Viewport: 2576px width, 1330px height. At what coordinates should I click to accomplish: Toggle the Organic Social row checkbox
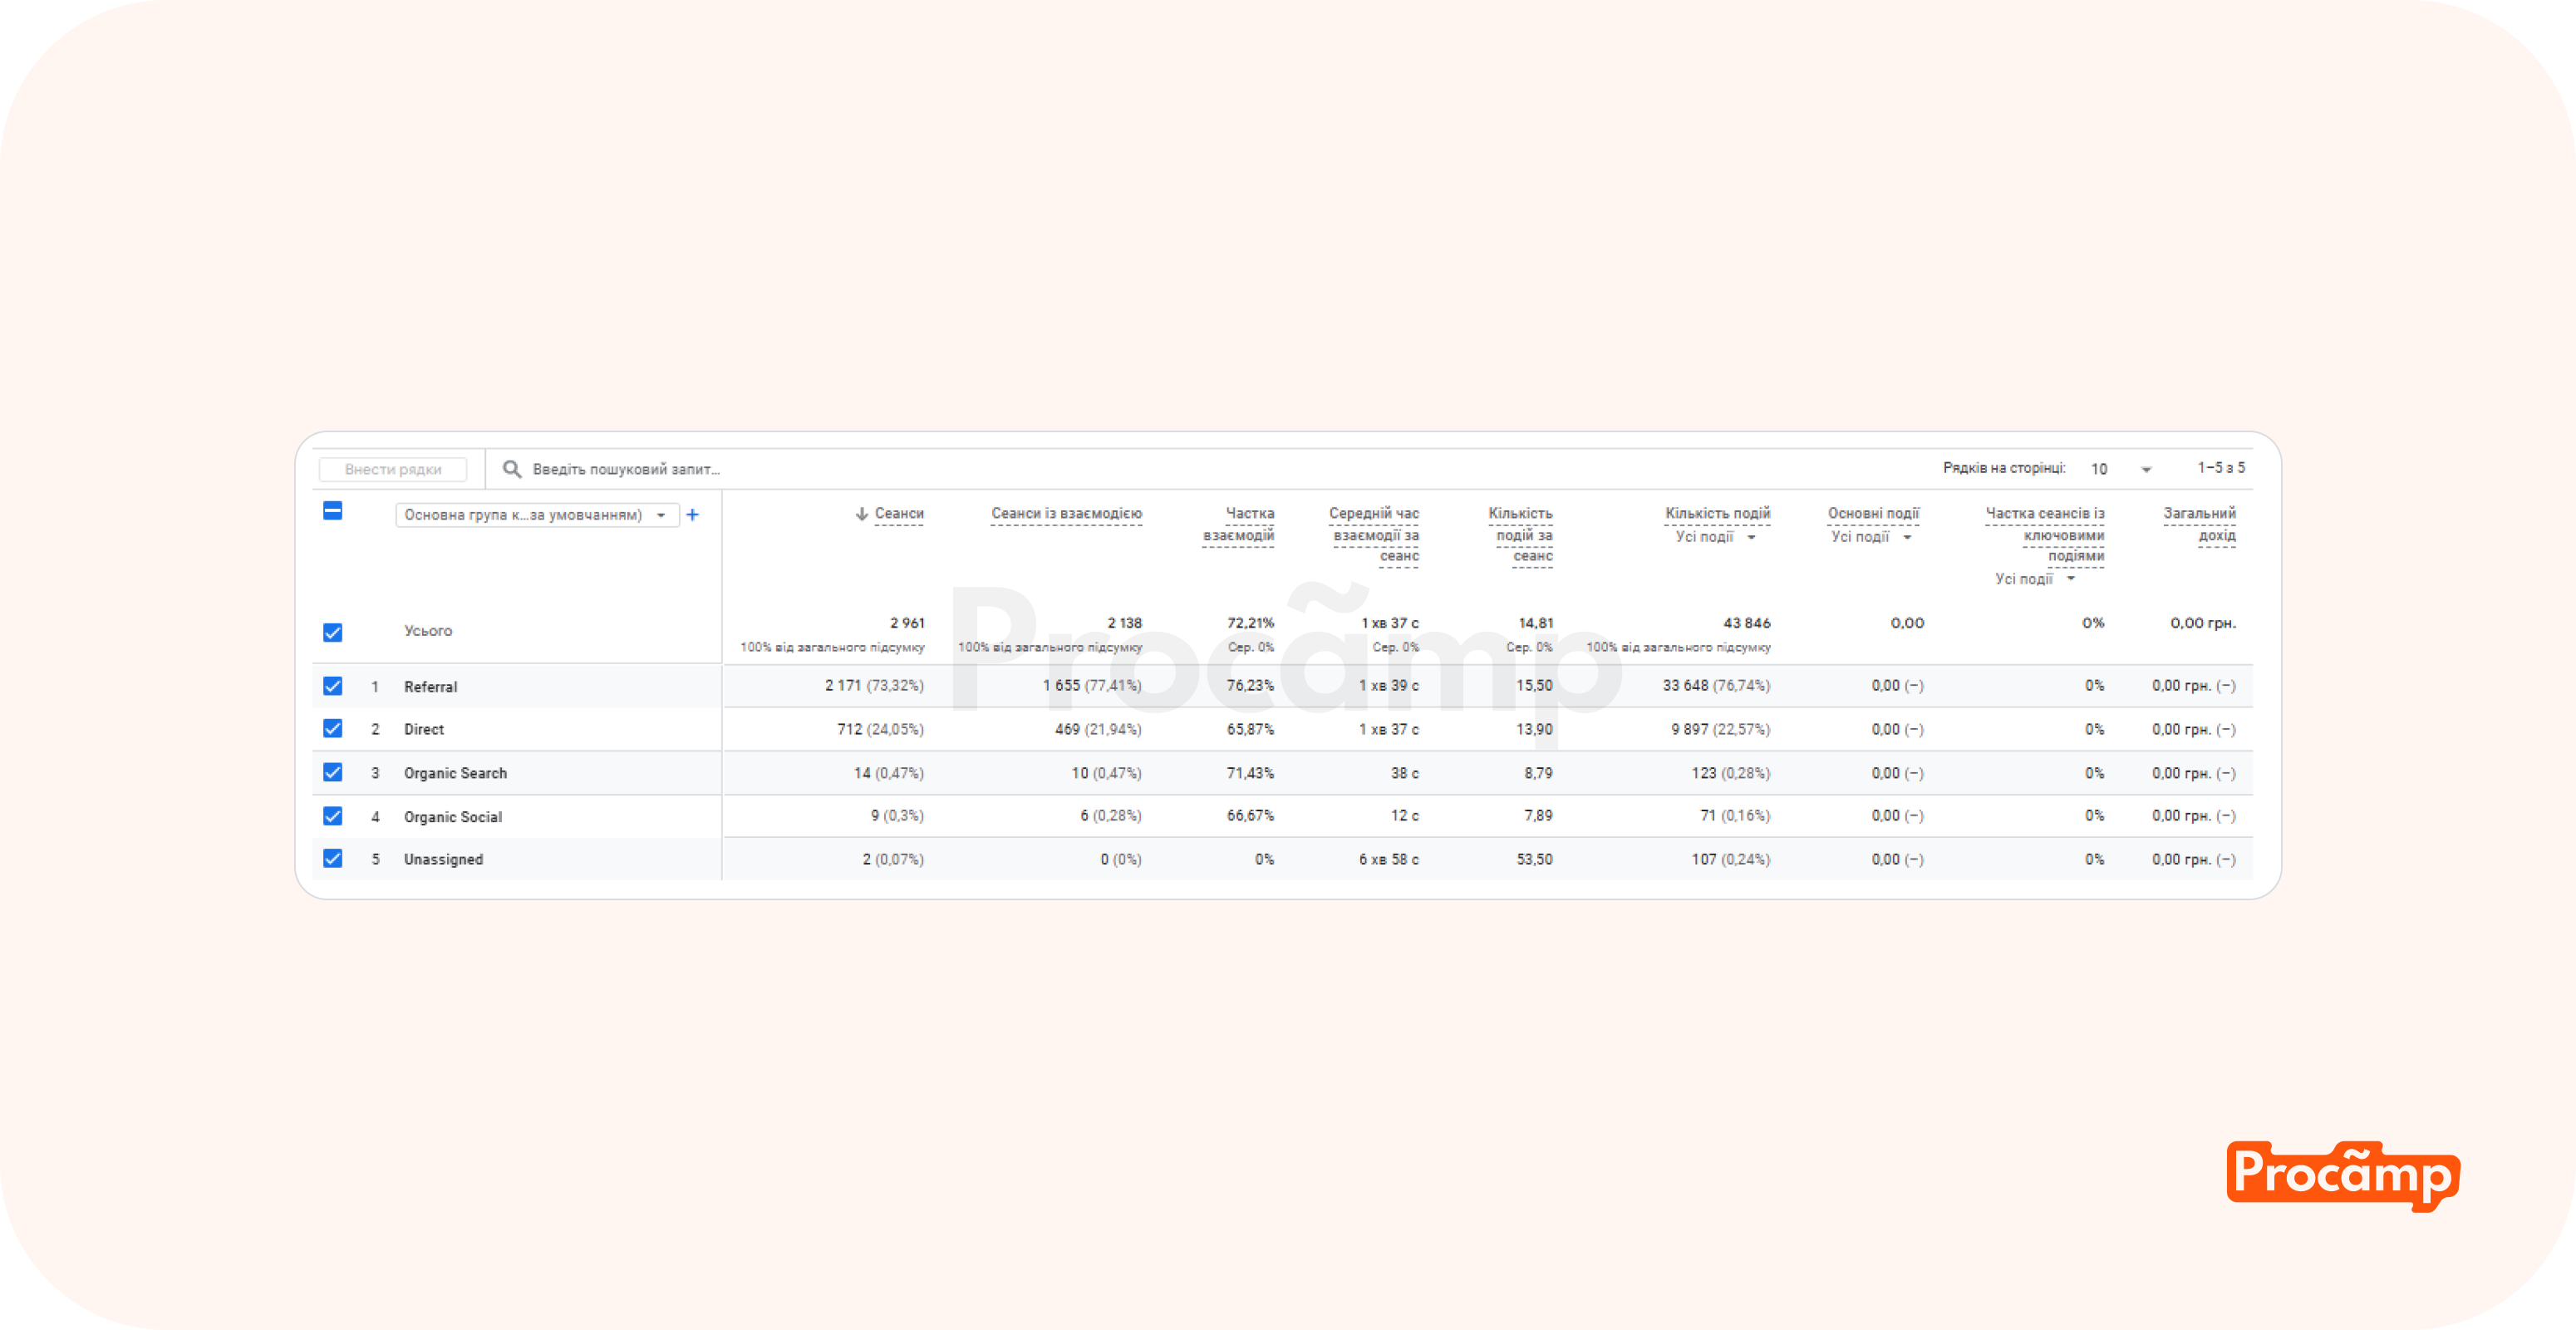[x=333, y=816]
